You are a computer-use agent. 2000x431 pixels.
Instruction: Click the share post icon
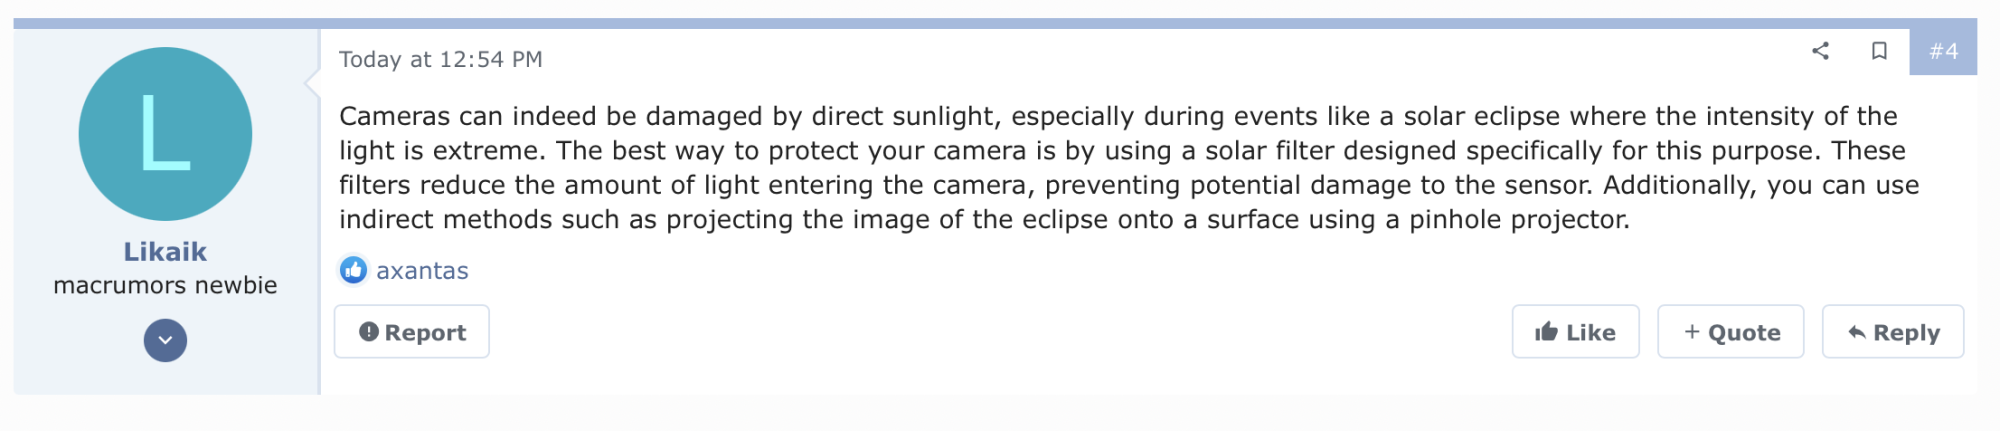tap(1820, 51)
